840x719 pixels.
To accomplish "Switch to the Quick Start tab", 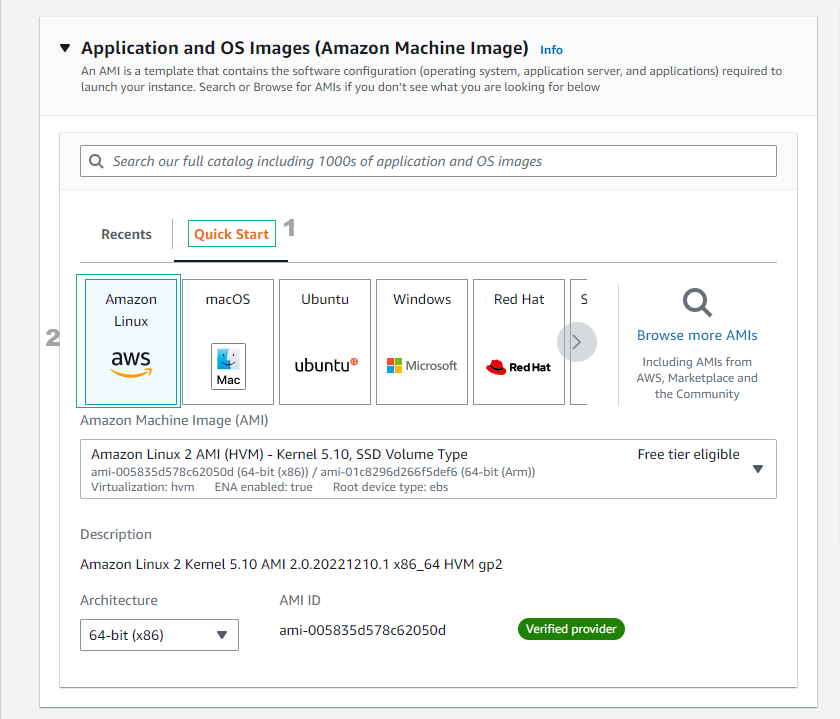I will [231, 234].
